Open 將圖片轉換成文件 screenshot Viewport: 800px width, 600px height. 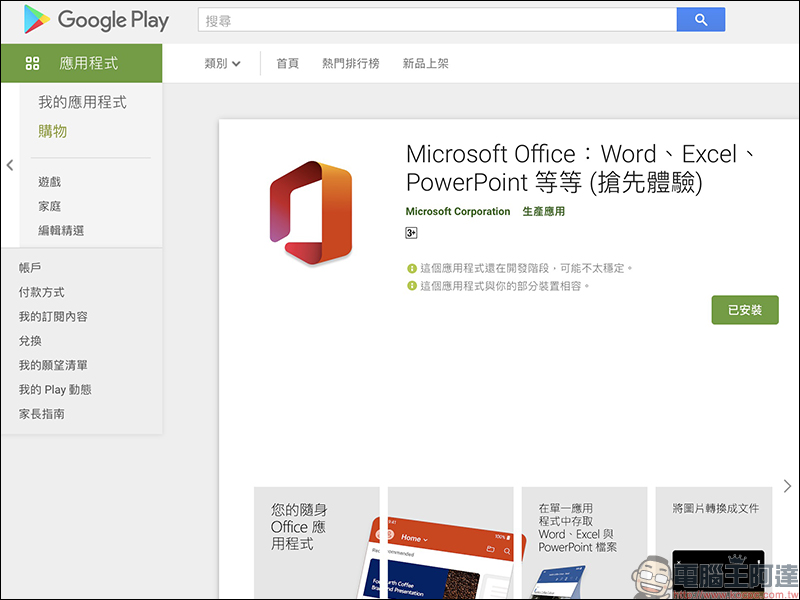(x=713, y=542)
